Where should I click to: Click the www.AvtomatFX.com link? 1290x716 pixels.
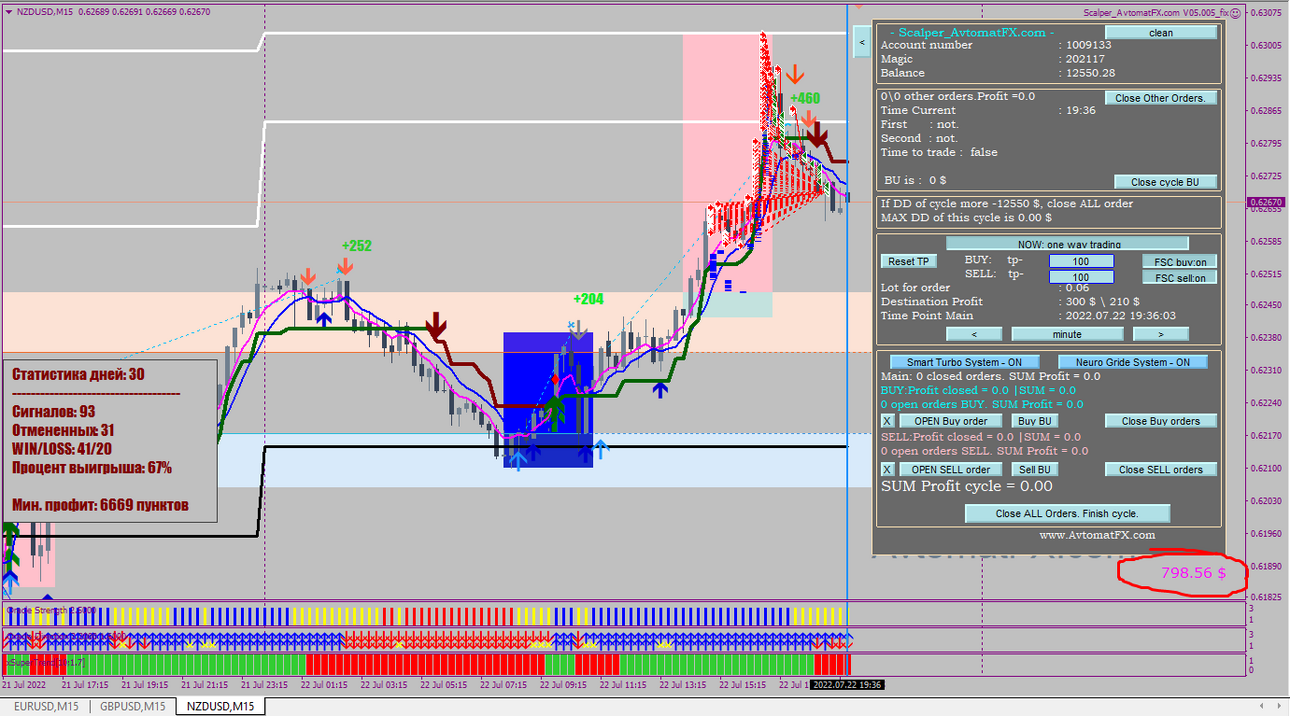(x=1097, y=535)
